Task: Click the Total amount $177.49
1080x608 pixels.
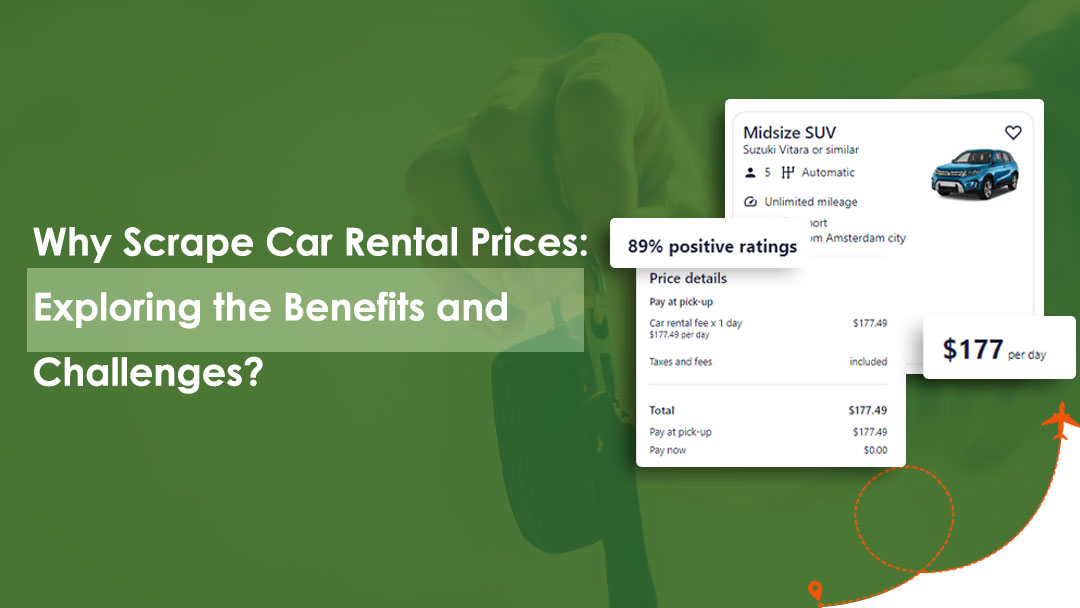Action: 867,410
